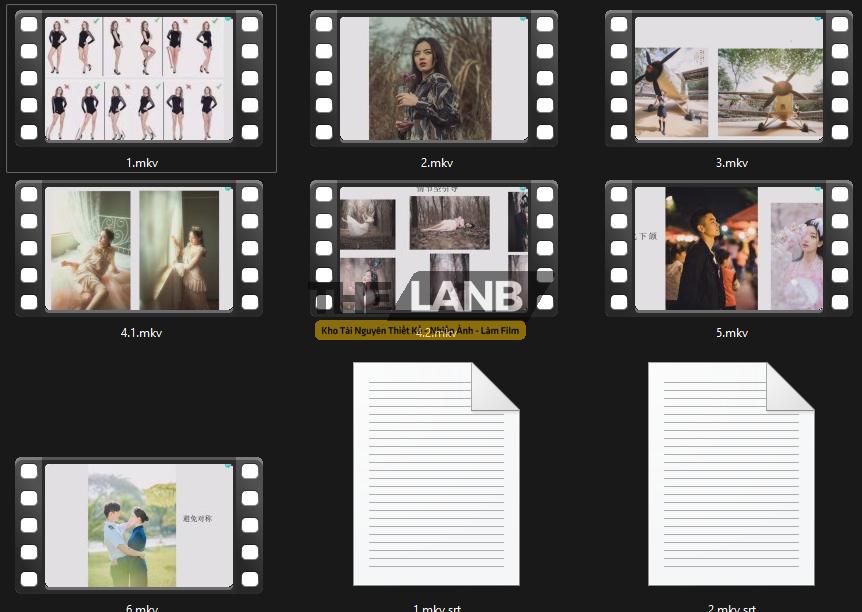Click the "2.mkv.srt" file name label
The height and width of the screenshot is (612, 862).
point(731,607)
